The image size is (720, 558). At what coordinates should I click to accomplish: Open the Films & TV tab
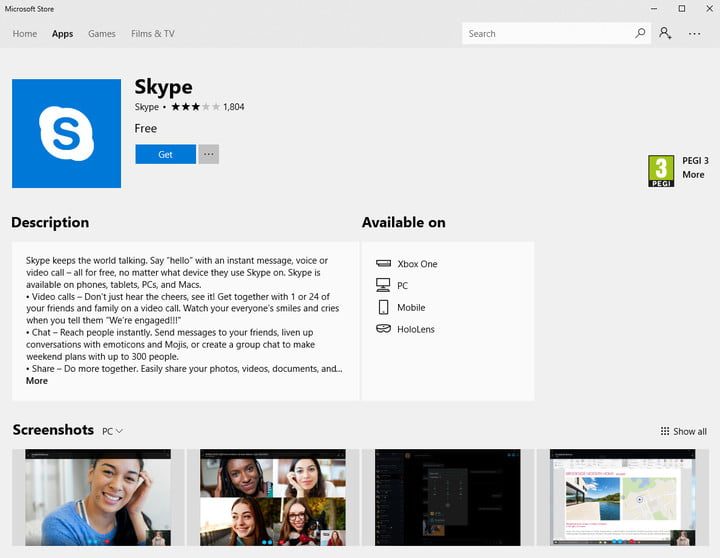[x=152, y=33]
